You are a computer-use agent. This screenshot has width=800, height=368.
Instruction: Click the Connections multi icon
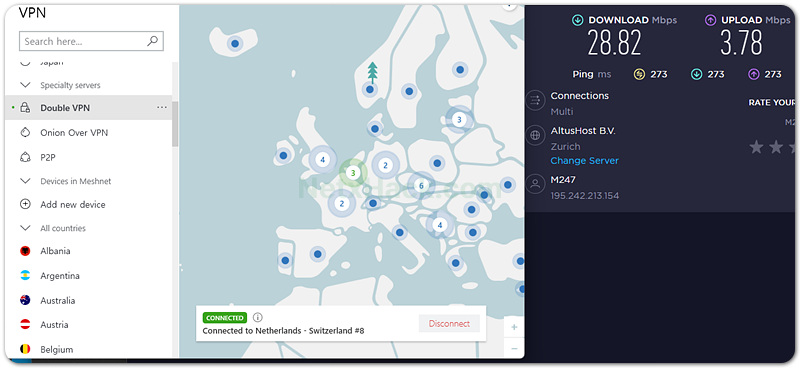tap(535, 100)
